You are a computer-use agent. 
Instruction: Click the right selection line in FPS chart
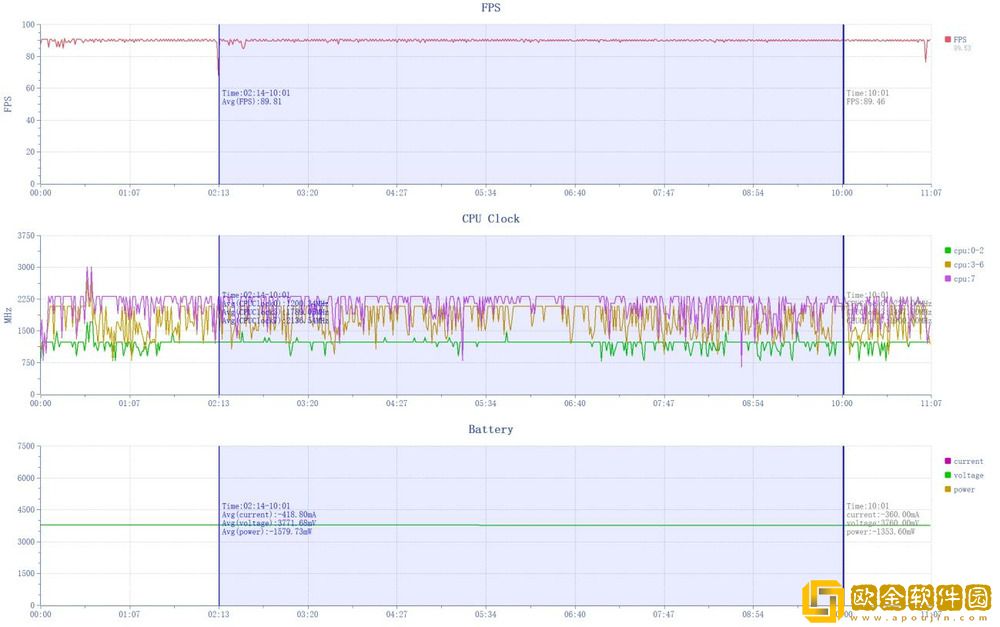point(843,130)
